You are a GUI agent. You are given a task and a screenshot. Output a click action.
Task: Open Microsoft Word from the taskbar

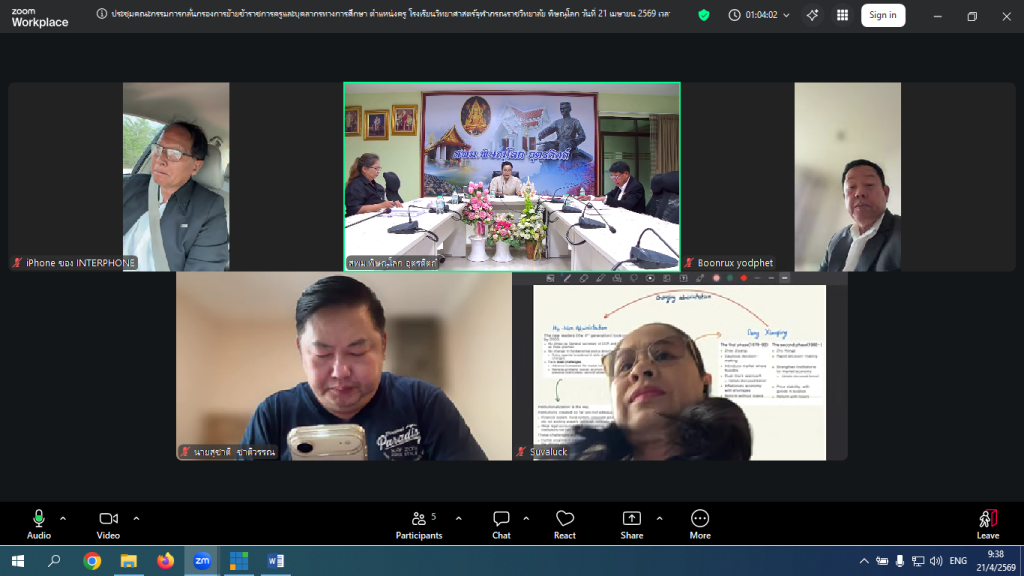click(x=275, y=561)
